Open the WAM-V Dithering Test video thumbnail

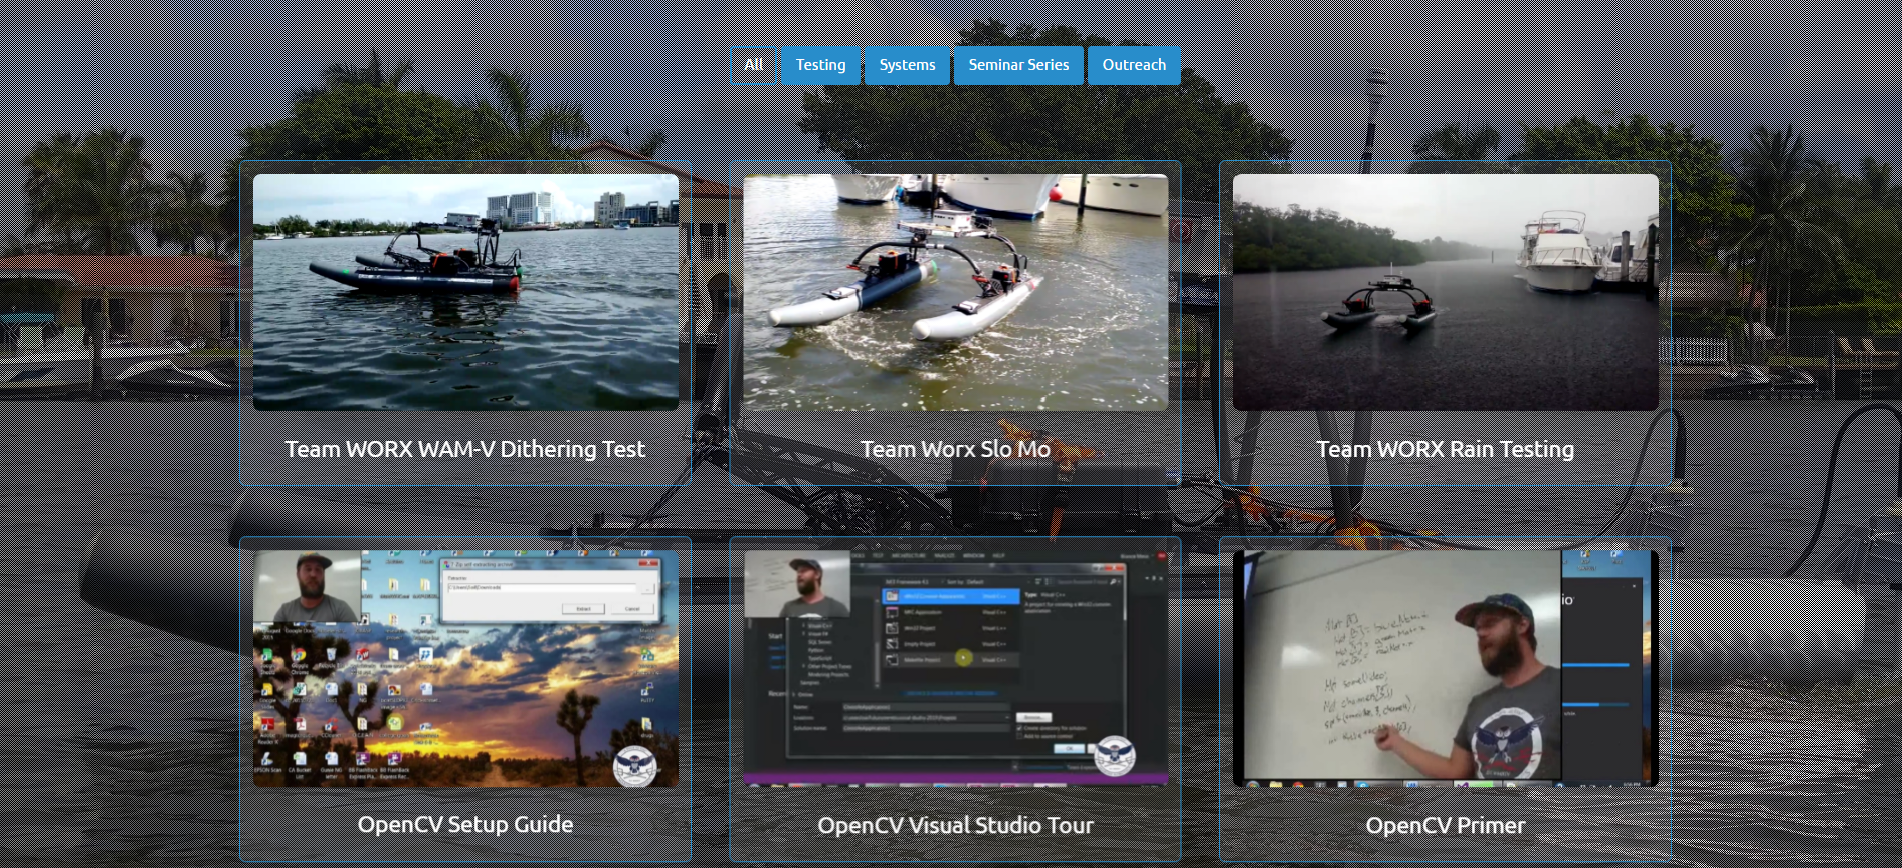[466, 292]
